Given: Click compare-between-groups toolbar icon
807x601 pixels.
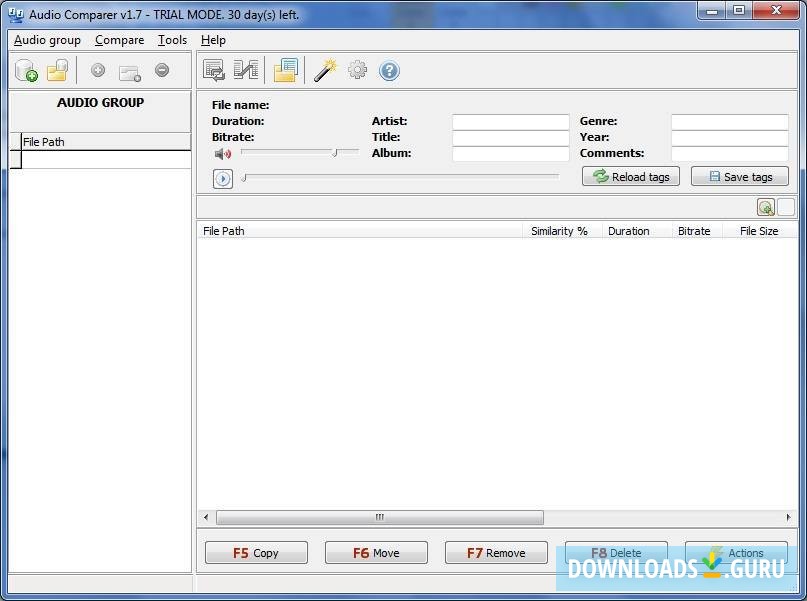Looking at the screenshot, I should tap(246, 70).
